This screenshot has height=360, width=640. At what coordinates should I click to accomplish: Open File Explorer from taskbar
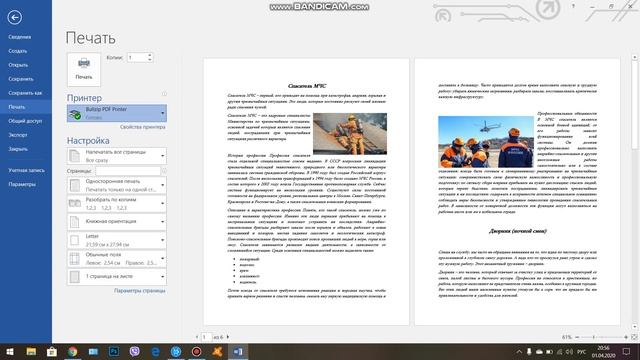pos(31,351)
